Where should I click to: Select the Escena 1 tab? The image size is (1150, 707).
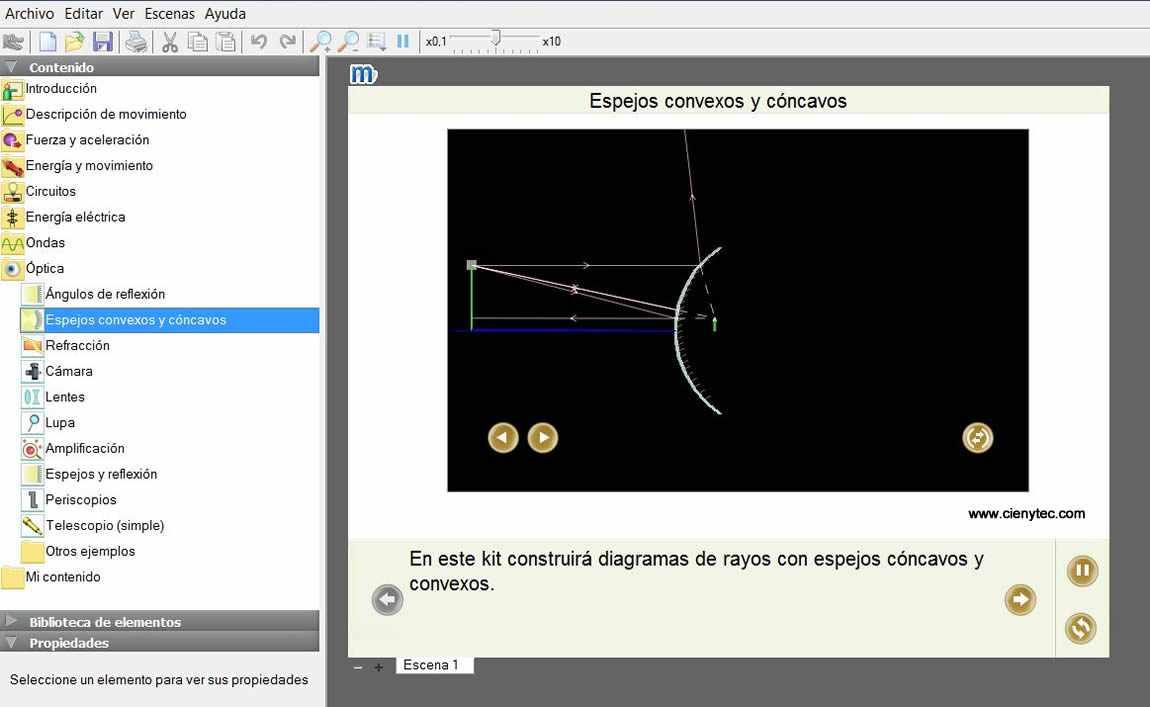[431, 665]
